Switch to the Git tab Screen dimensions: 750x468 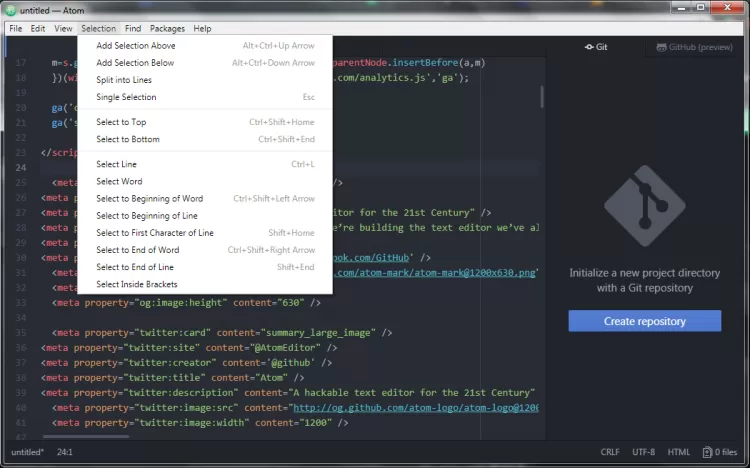[596, 47]
